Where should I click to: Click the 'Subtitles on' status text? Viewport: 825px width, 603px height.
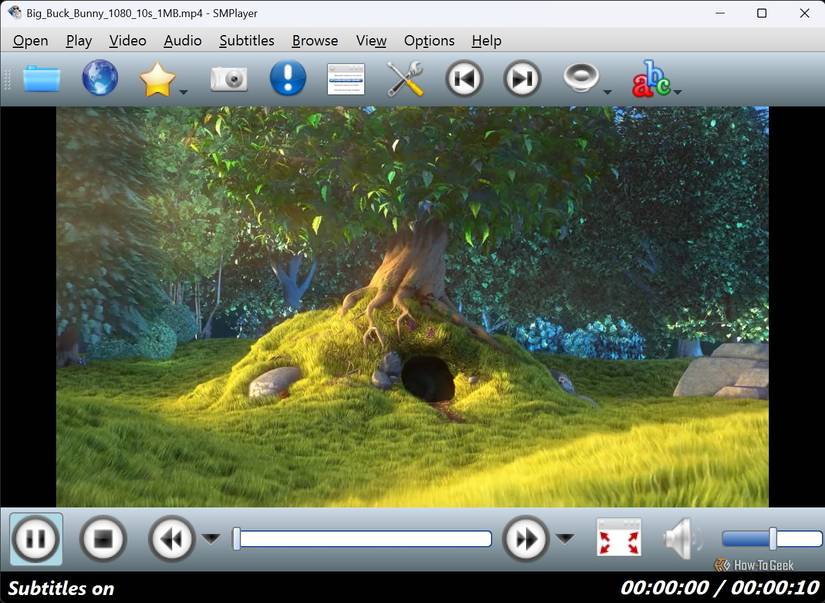[x=61, y=588]
